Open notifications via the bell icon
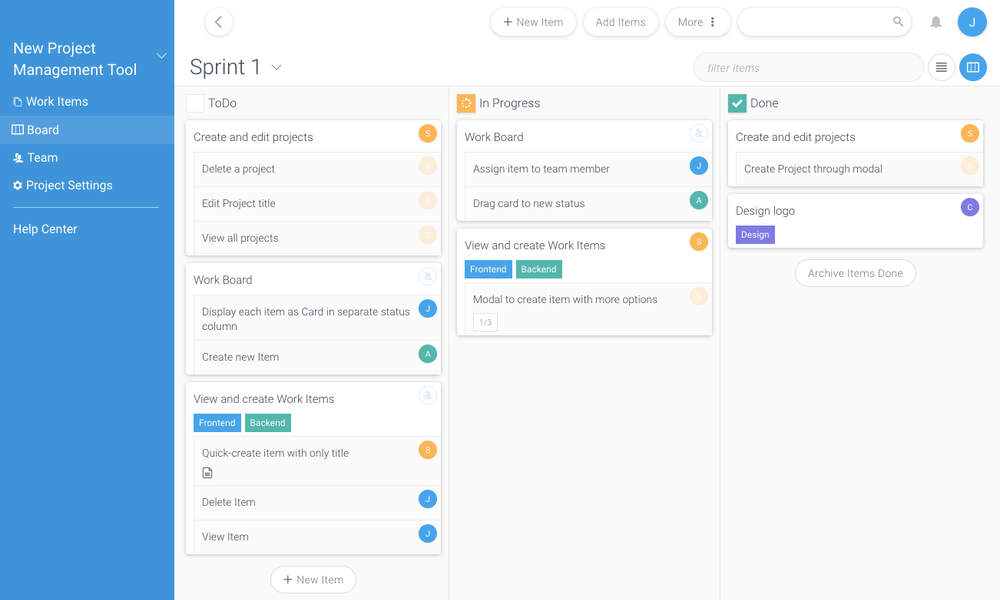 tap(938, 21)
